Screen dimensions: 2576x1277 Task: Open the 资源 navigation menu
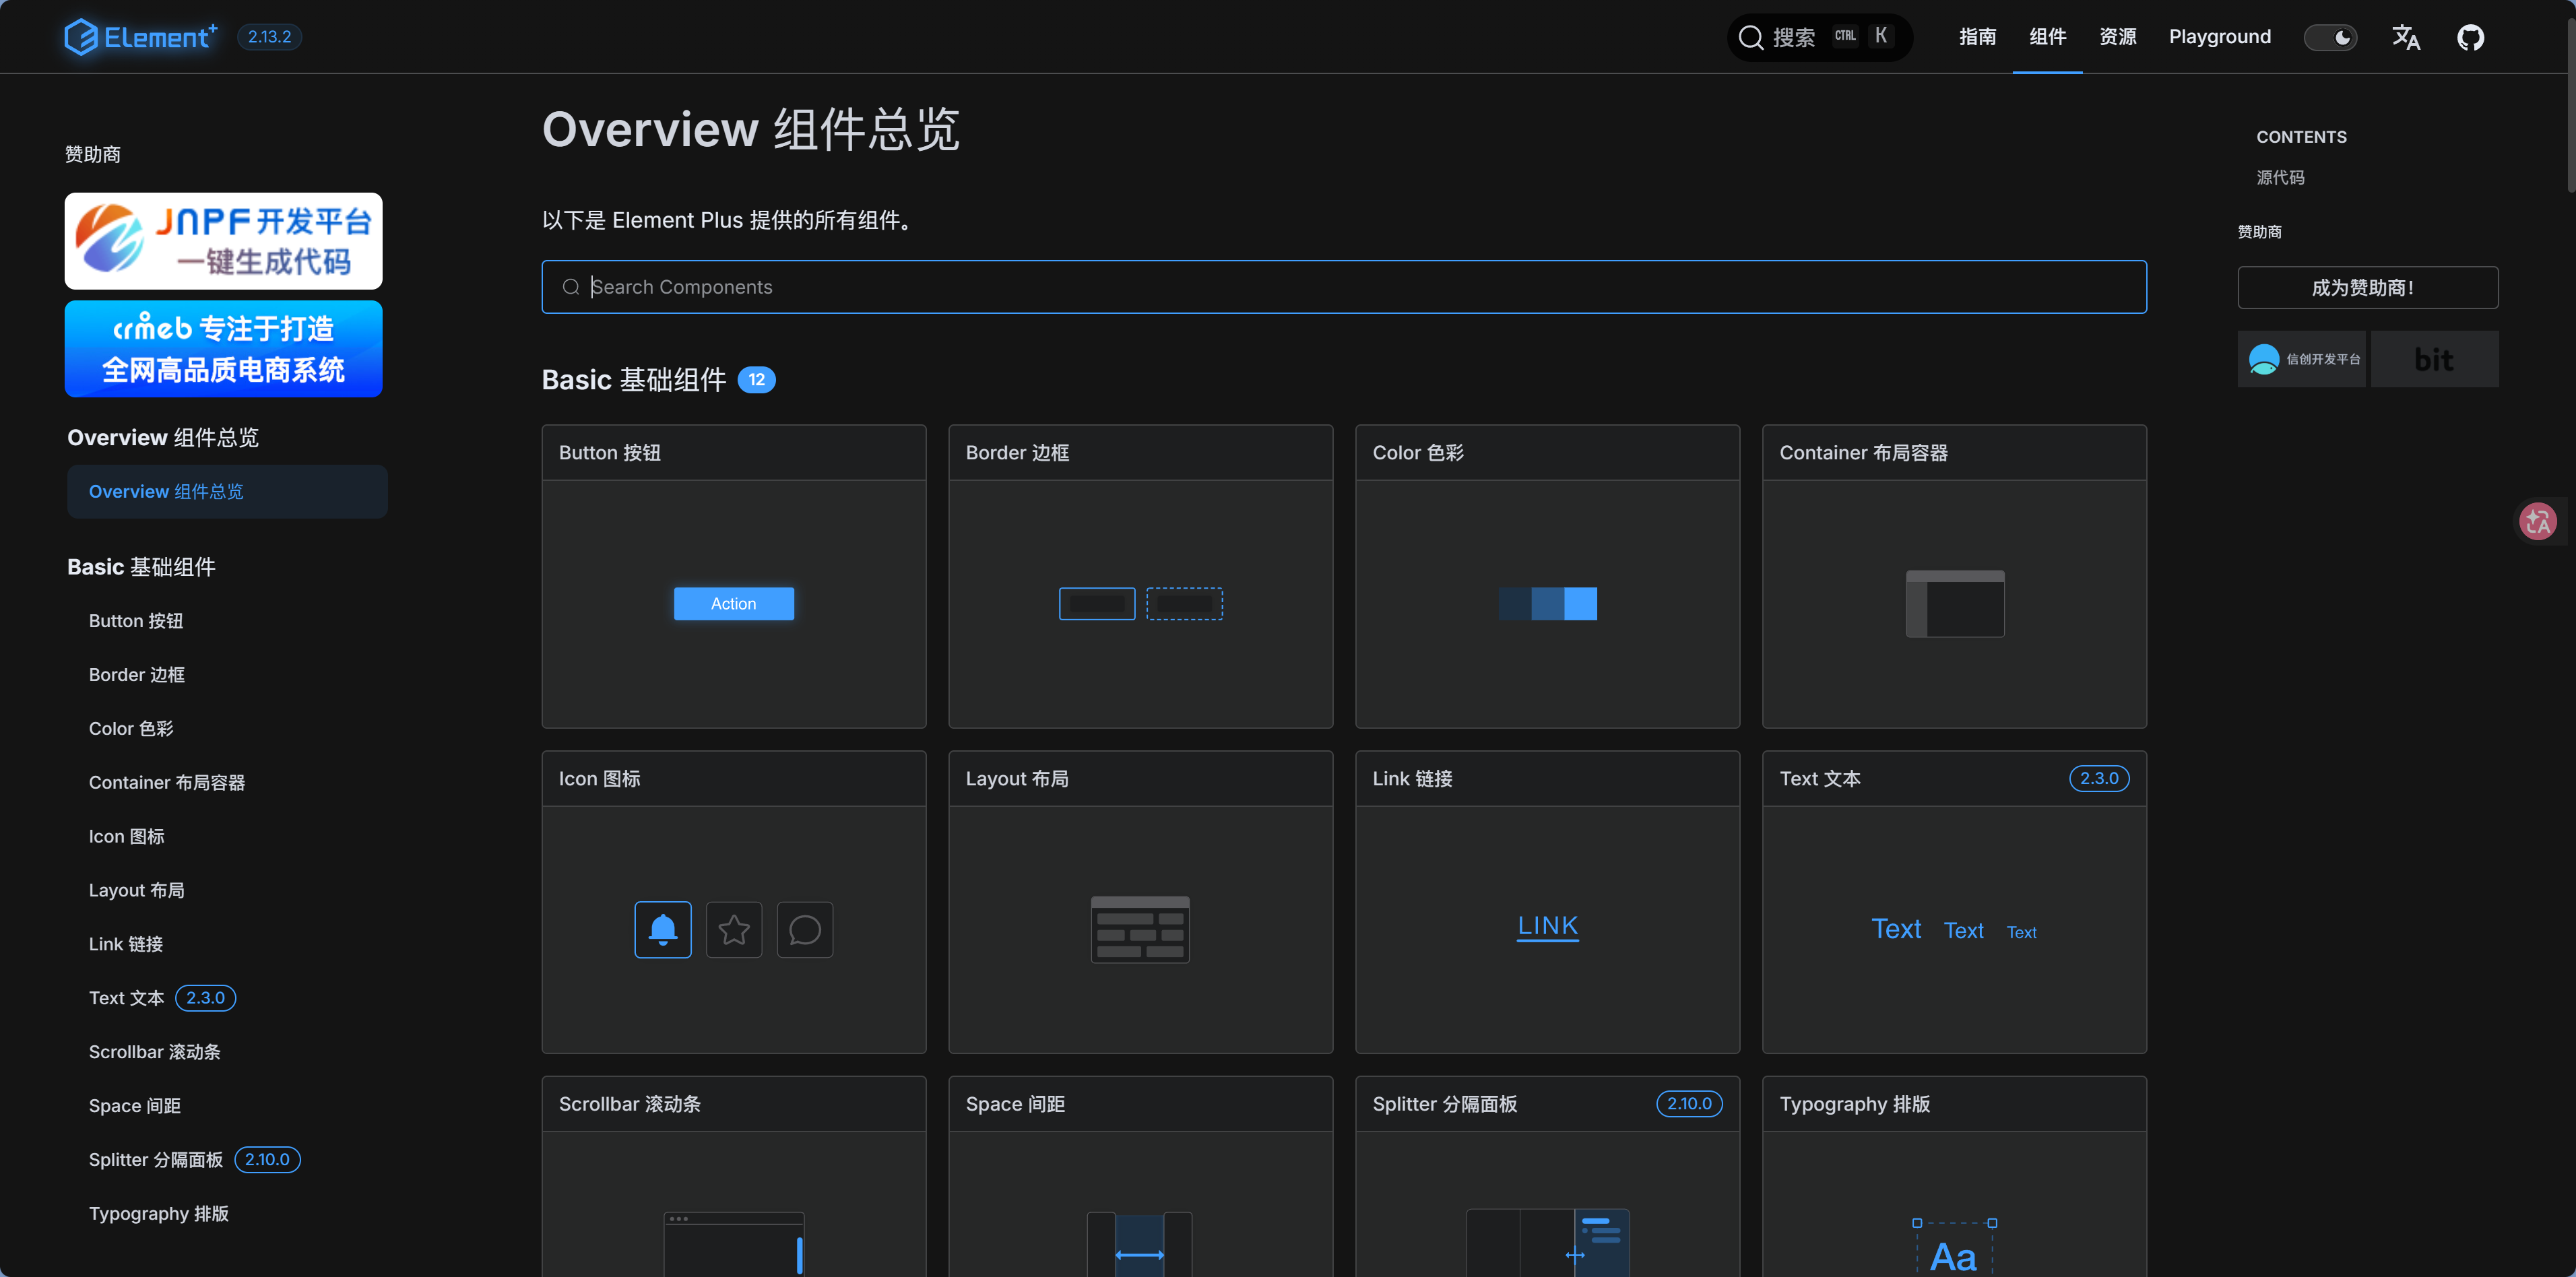2117,37
